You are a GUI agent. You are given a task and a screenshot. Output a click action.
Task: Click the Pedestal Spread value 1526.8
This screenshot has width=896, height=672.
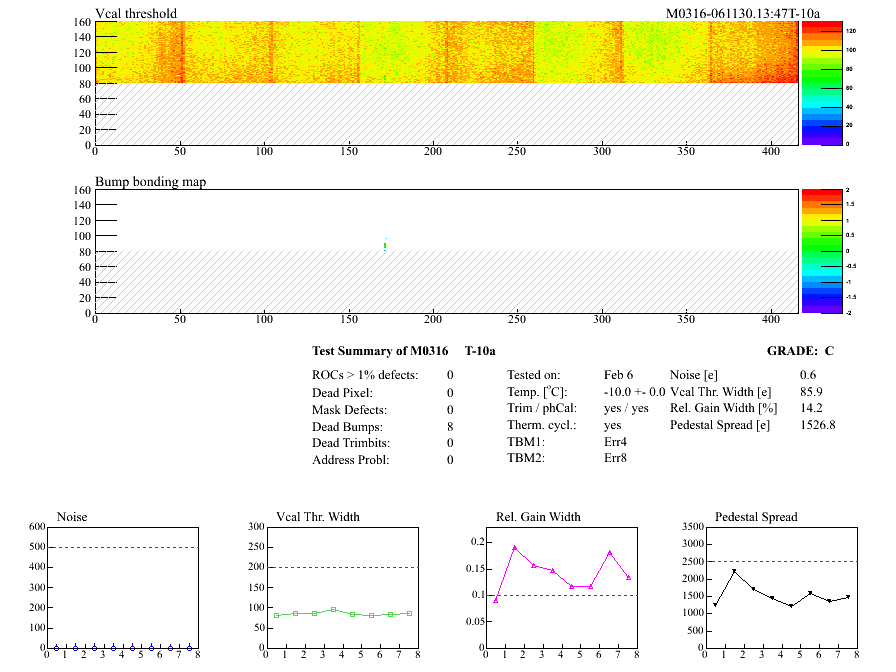[818, 425]
